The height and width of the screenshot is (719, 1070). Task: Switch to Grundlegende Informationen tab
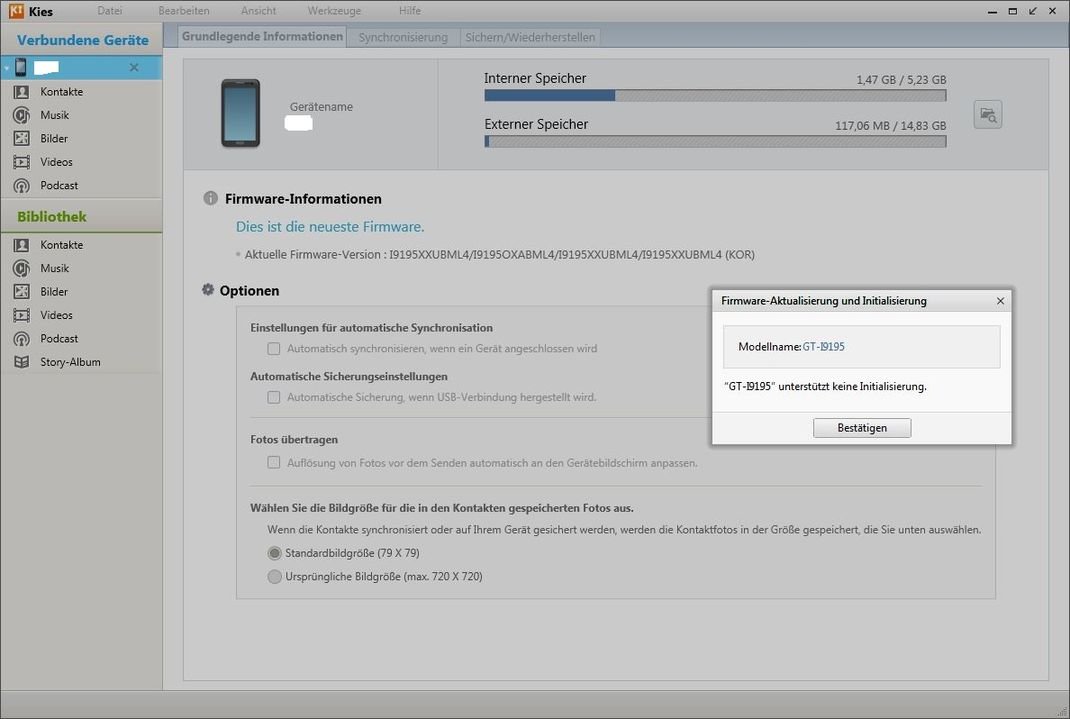[262, 37]
